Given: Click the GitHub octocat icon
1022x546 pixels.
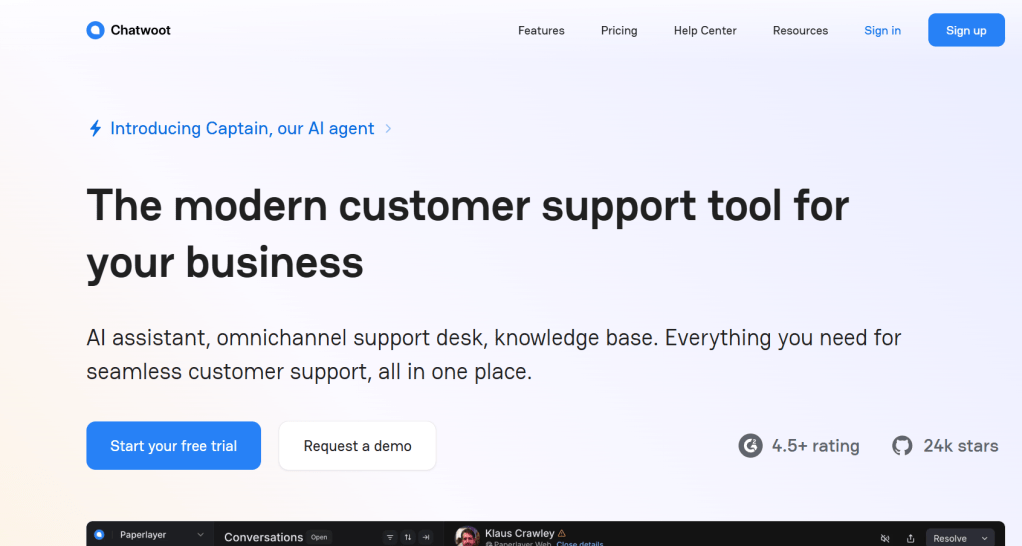Looking at the screenshot, I should pyautogui.click(x=902, y=446).
